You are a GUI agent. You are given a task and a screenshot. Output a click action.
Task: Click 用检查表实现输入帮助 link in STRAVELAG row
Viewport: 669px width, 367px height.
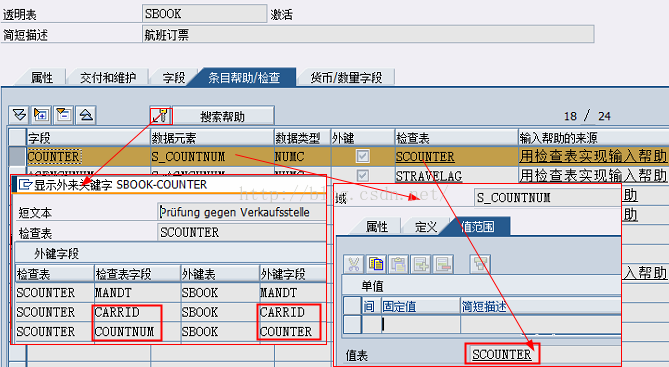[x=593, y=175]
